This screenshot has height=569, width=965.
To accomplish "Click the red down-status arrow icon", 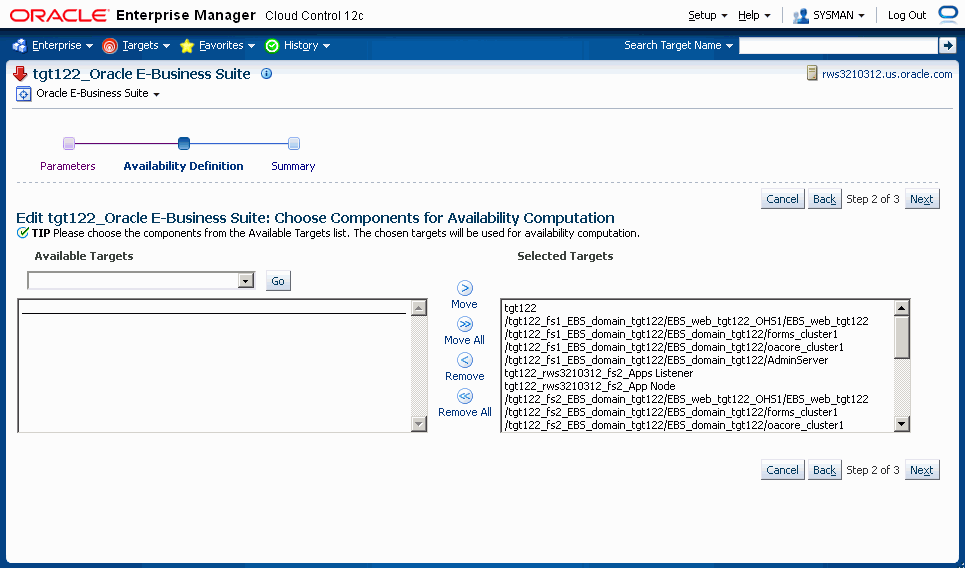I will click(20, 74).
